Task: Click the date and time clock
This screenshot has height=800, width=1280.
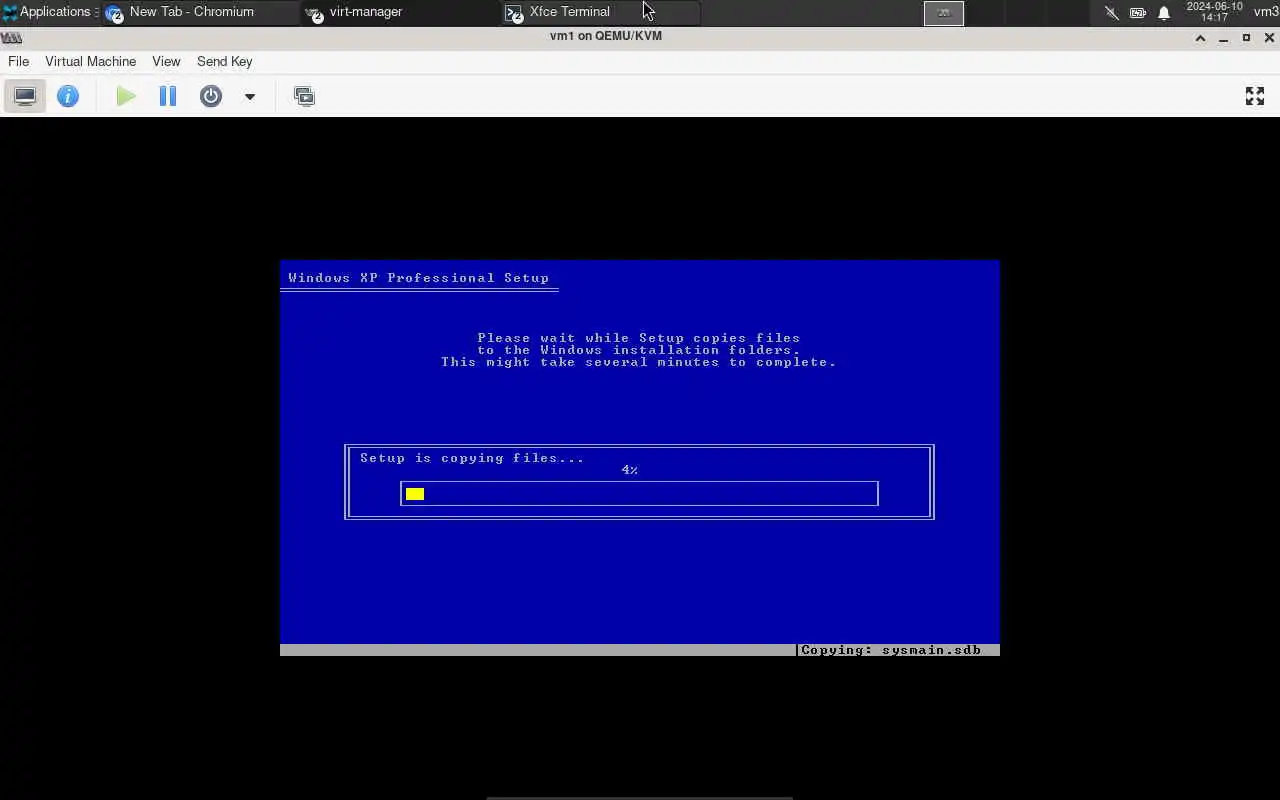Action: click(x=1214, y=12)
